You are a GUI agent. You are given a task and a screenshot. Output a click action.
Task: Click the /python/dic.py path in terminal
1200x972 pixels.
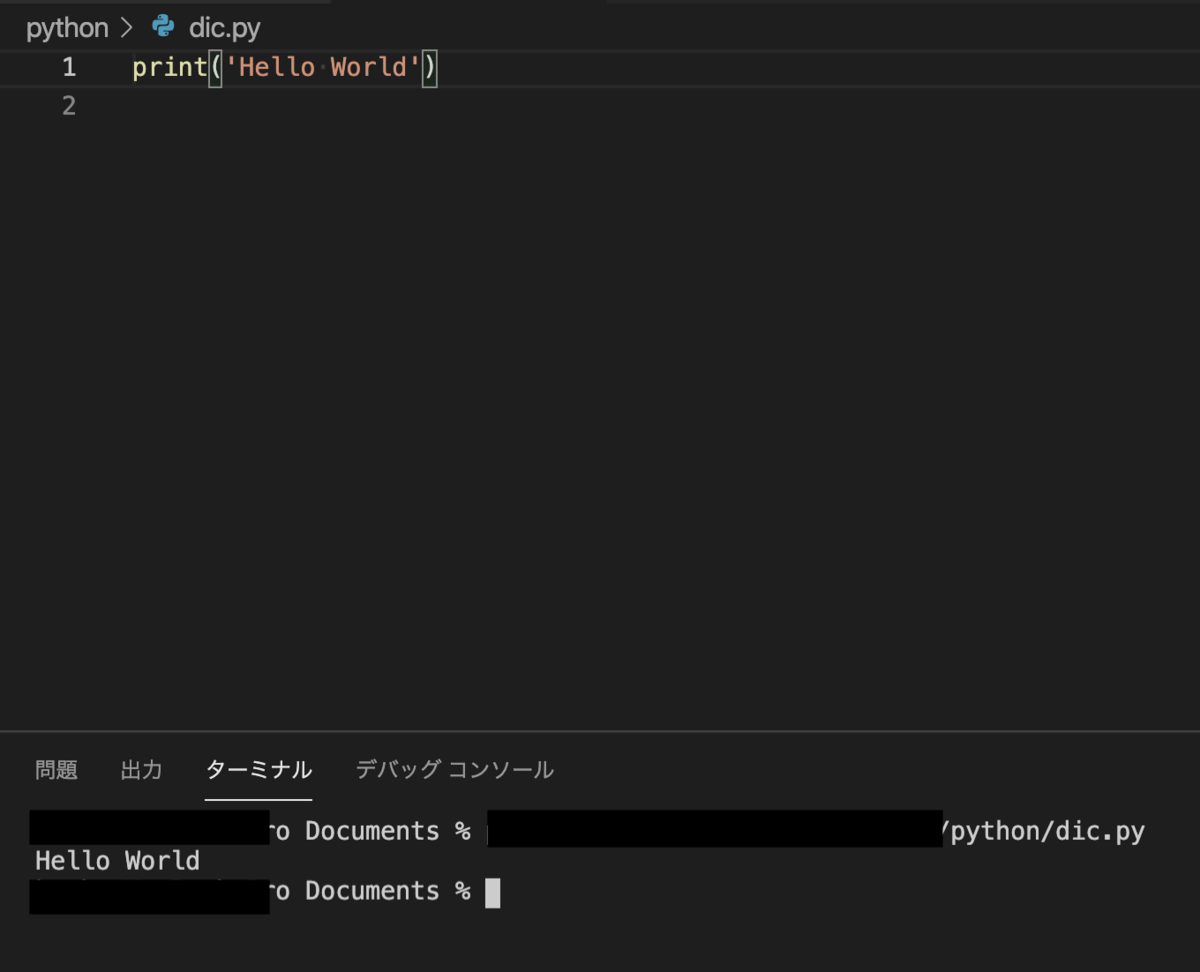click(1042, 832)
